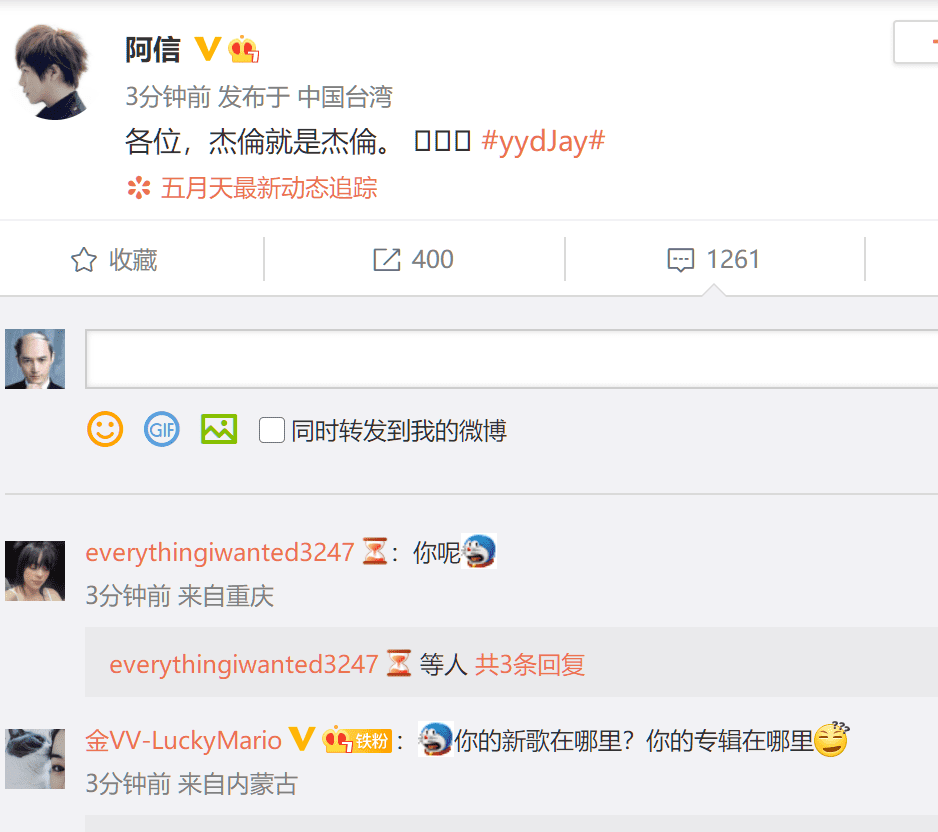The width and height of the screenshot is (938, 832).
Task: Click the orange V badge beside 阿信
Action: (208, 49)
